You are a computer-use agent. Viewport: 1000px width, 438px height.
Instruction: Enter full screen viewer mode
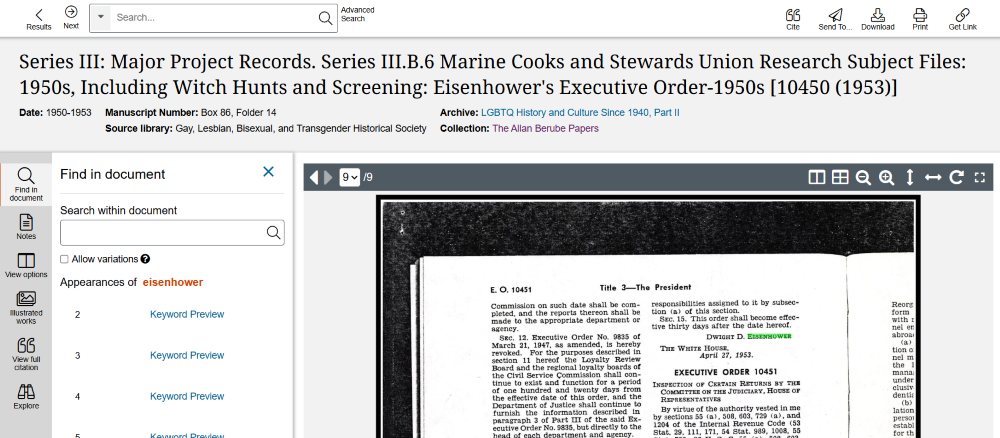click(980, 178)
